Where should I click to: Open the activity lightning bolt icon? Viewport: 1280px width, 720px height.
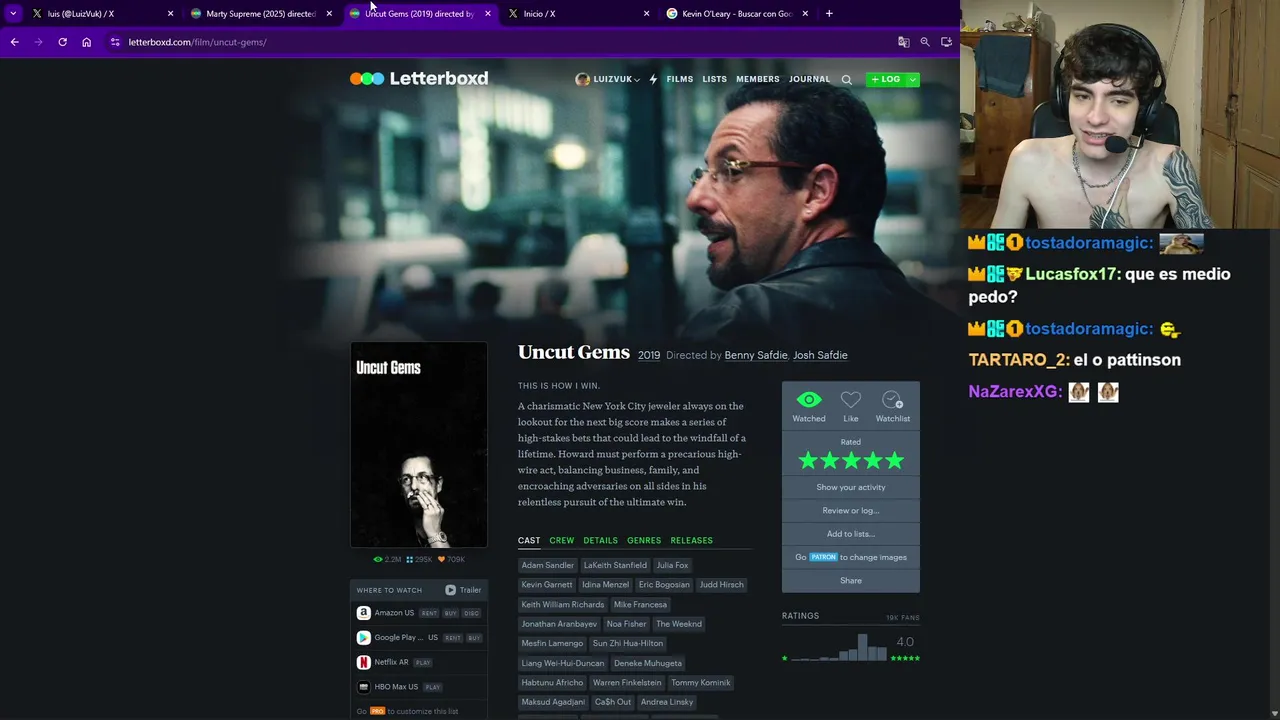pyautogui.click(x=653, y=79)
